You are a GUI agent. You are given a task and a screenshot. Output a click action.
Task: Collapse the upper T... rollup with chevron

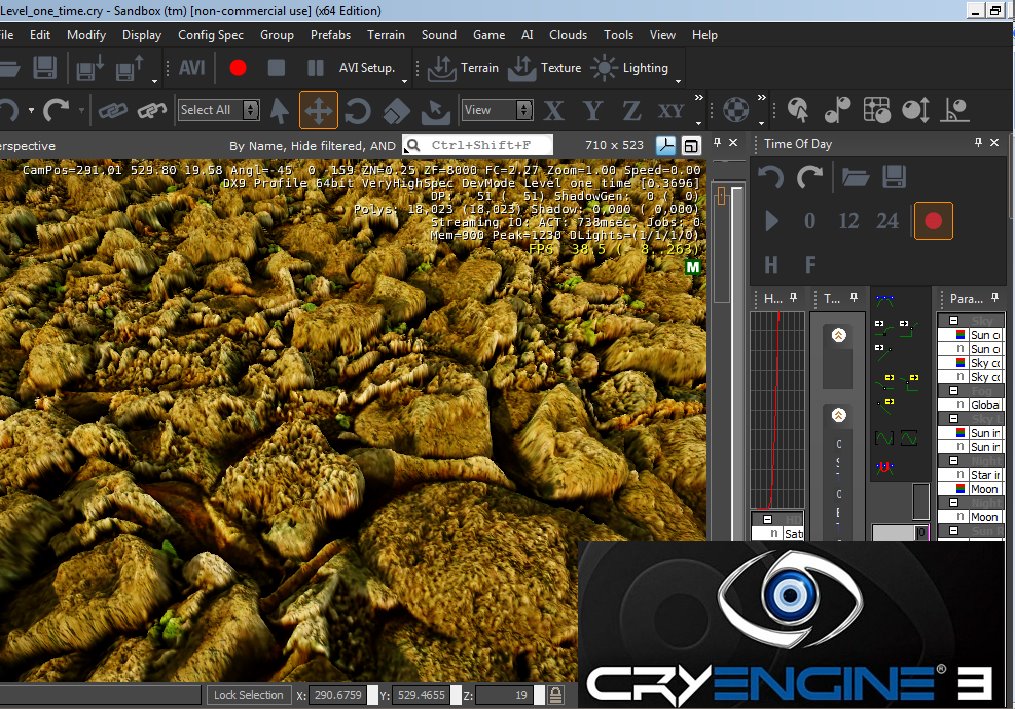point(838,335)
